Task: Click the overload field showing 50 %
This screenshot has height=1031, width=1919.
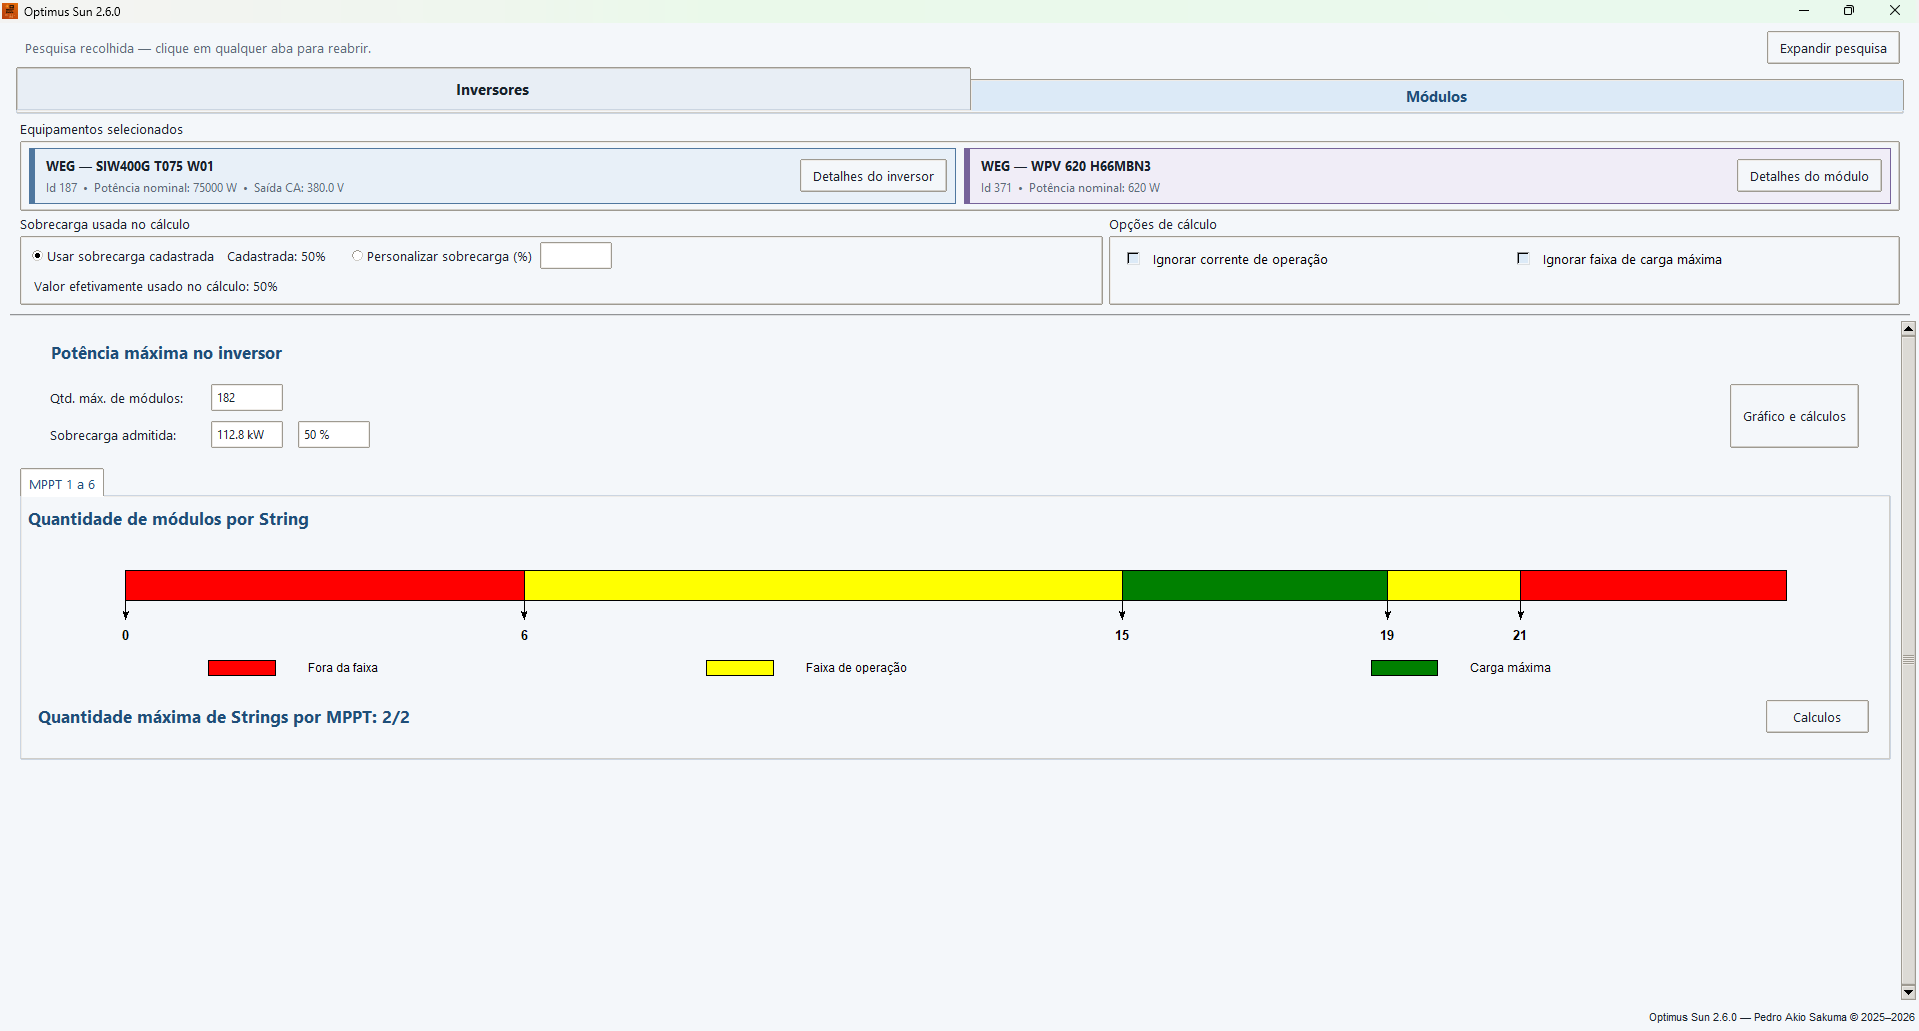Action: [334, 435]
